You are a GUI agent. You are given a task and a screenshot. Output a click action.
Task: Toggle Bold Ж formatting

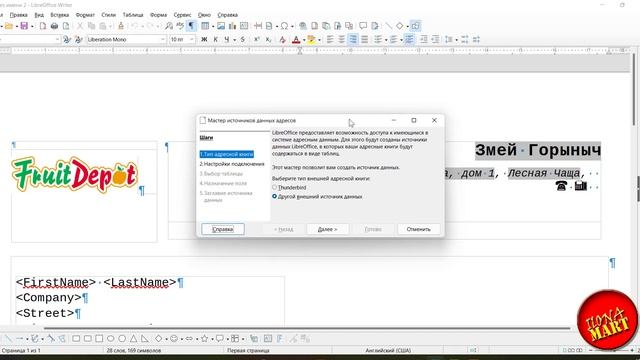(x=204, y=40)
